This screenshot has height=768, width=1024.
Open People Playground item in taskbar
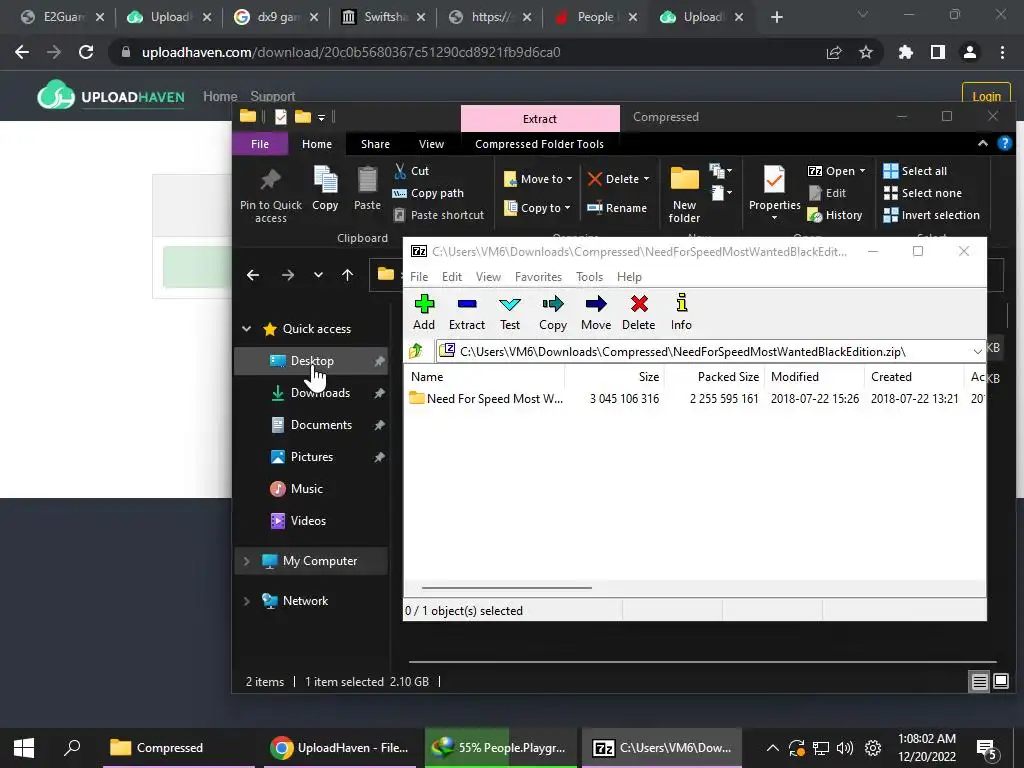501,748
